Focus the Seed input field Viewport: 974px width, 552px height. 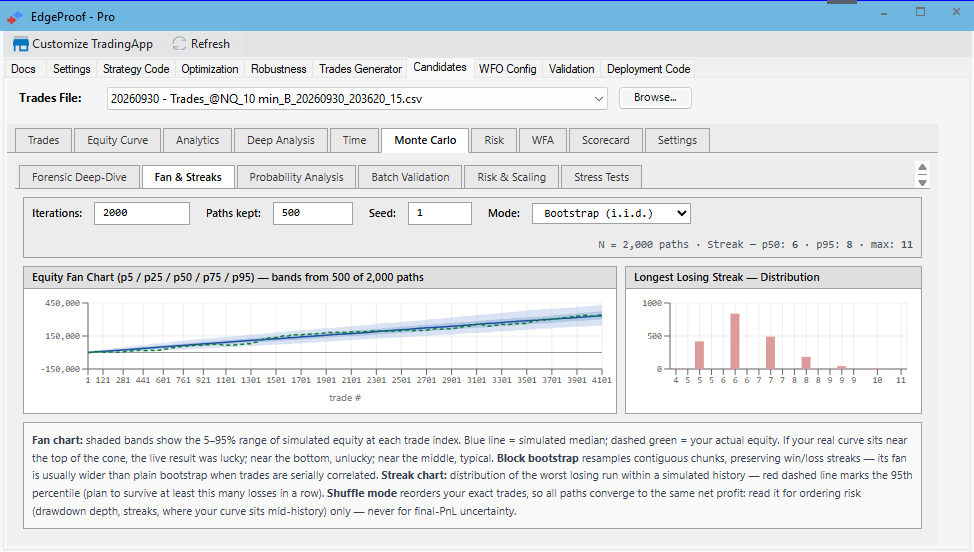[x=439, y=213]
